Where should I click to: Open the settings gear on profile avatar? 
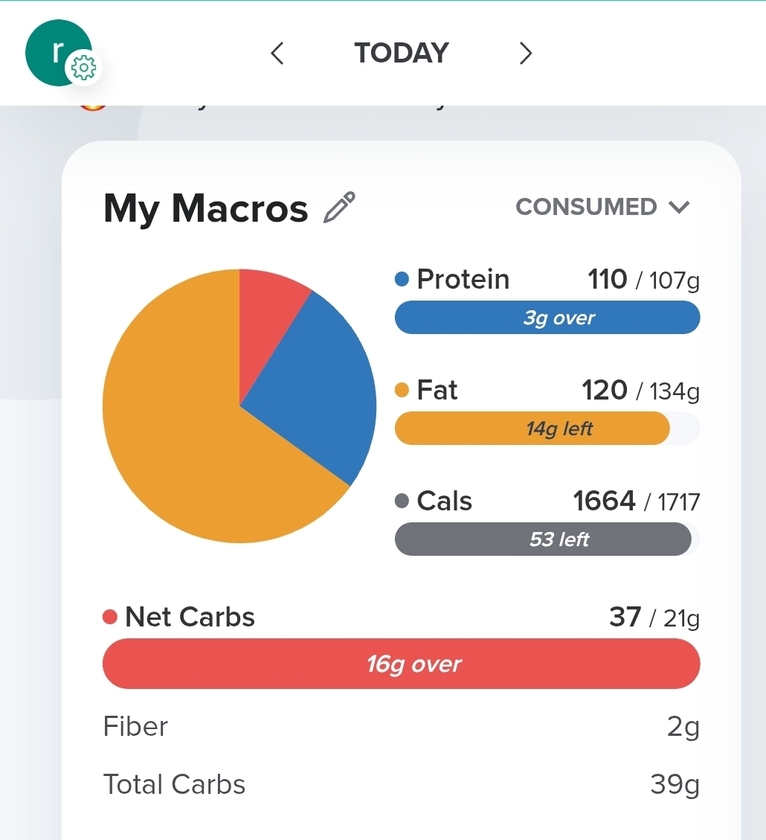click(84, 68)
